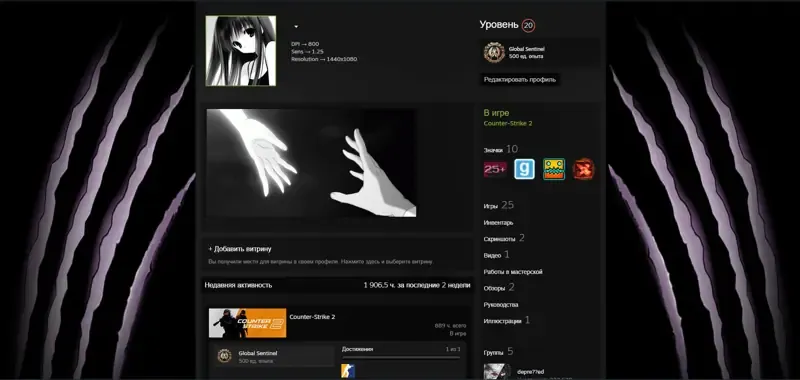Click the showcase hint text below Добавить витрину

pyautogui.click(x=320, y=262)
